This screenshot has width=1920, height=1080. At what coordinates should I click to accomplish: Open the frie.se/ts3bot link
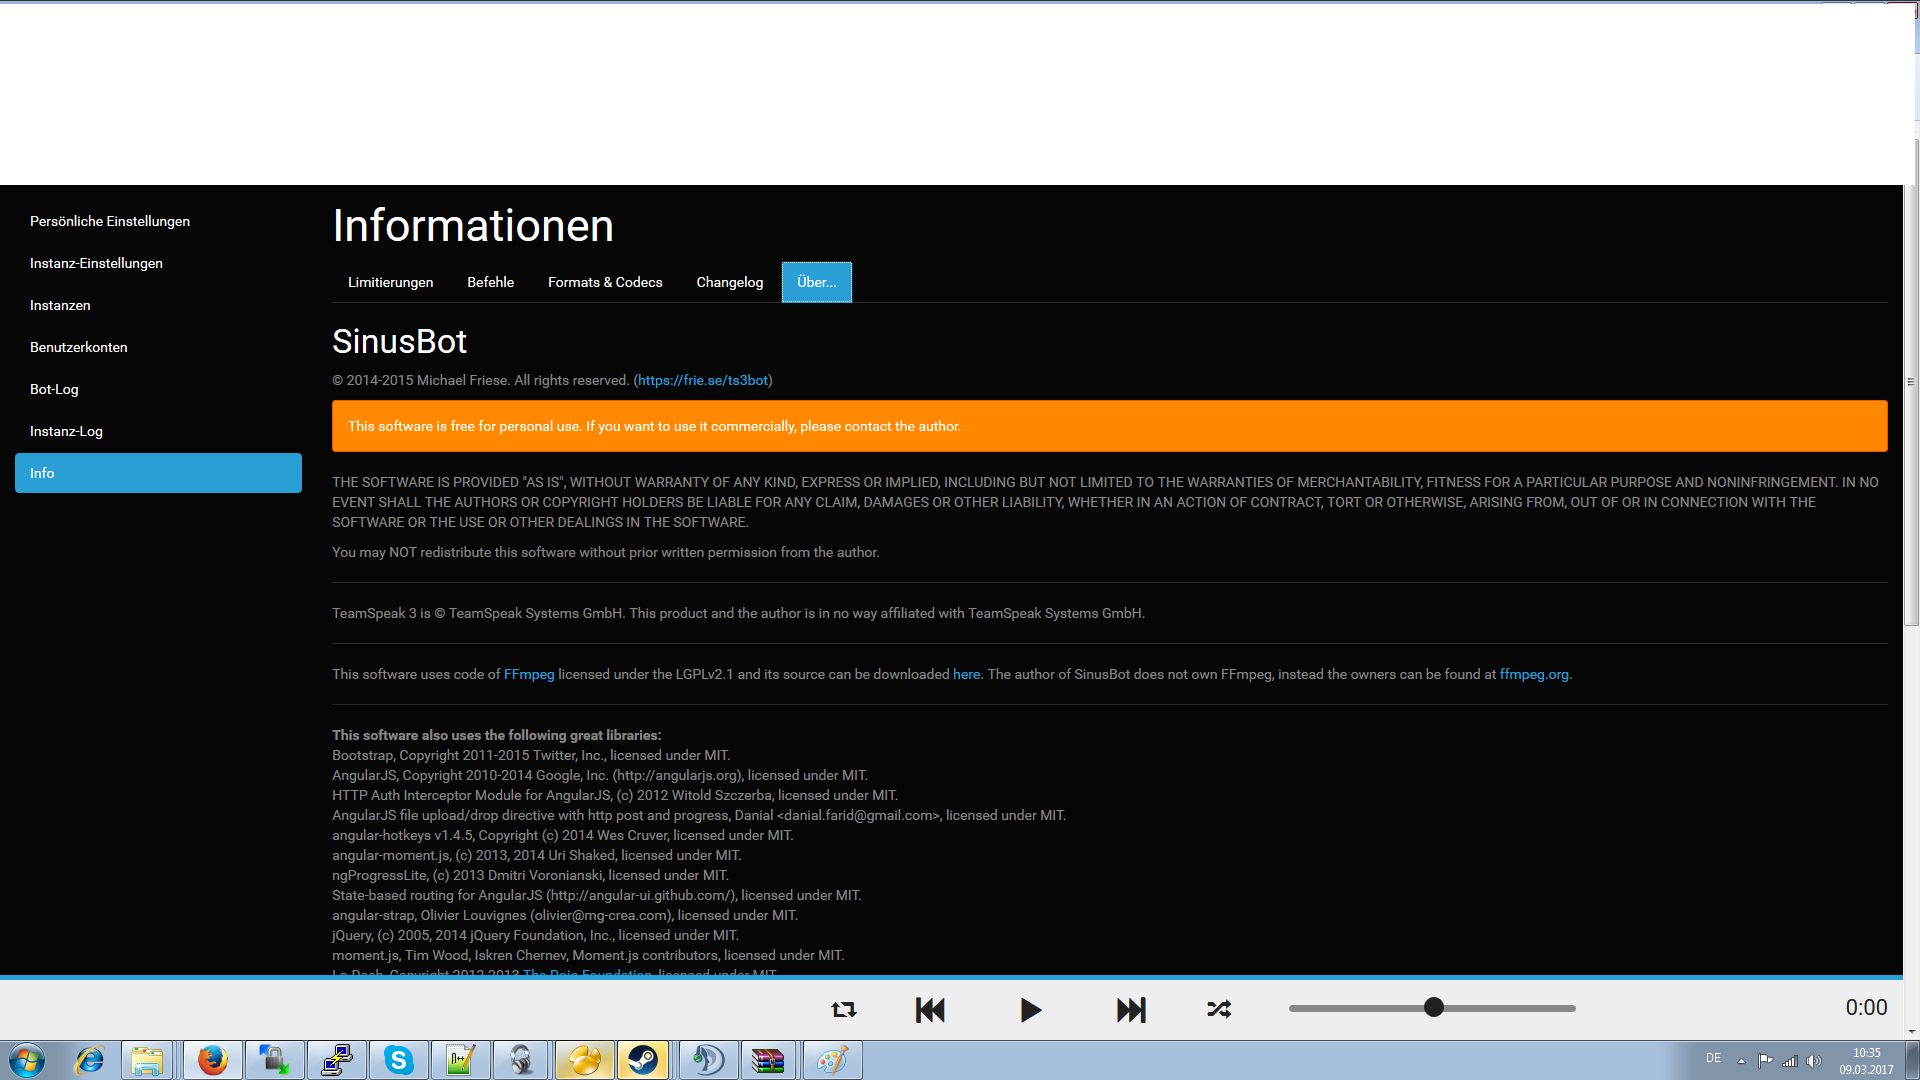(x=703, y=380)
